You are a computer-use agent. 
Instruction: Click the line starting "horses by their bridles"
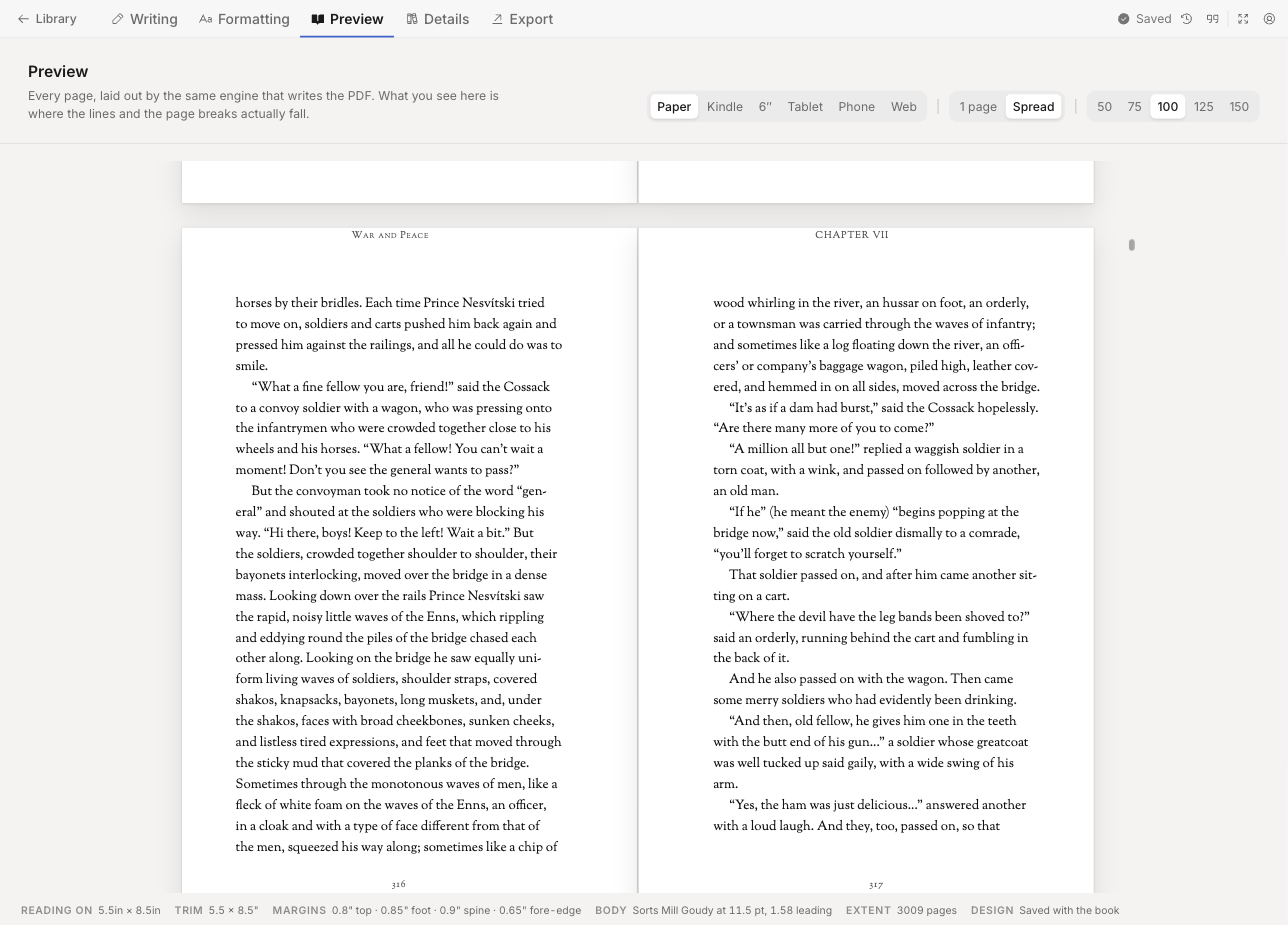pos(390,304)
